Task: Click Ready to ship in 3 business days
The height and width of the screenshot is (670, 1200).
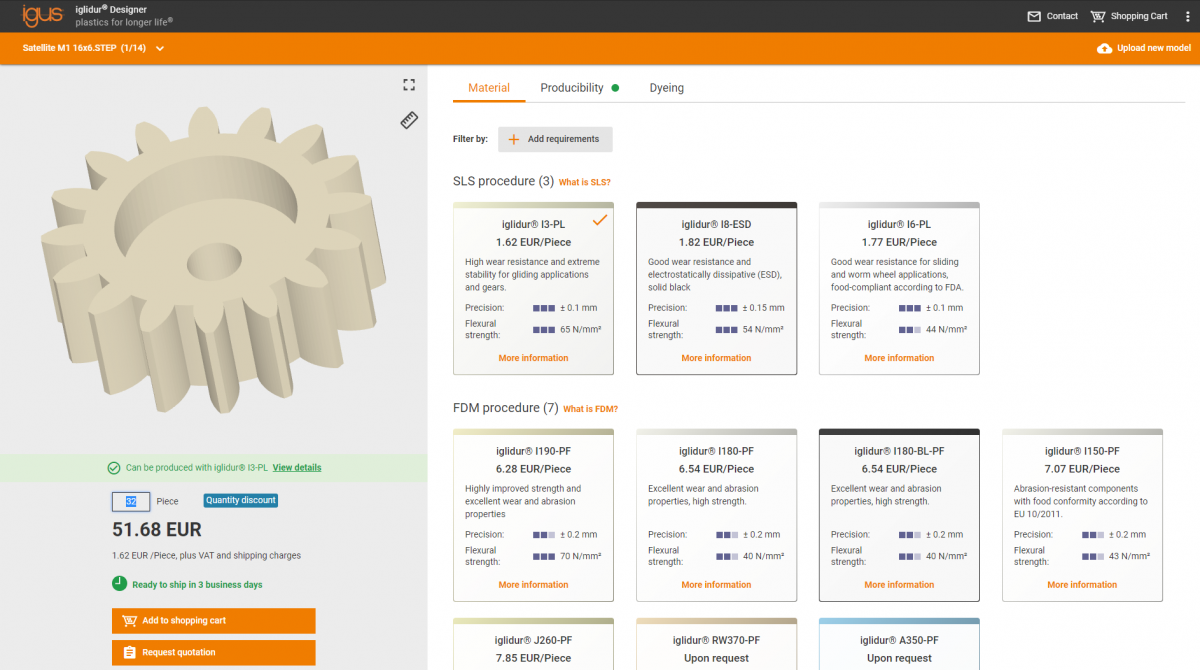Action: click(x=197, y=585)
